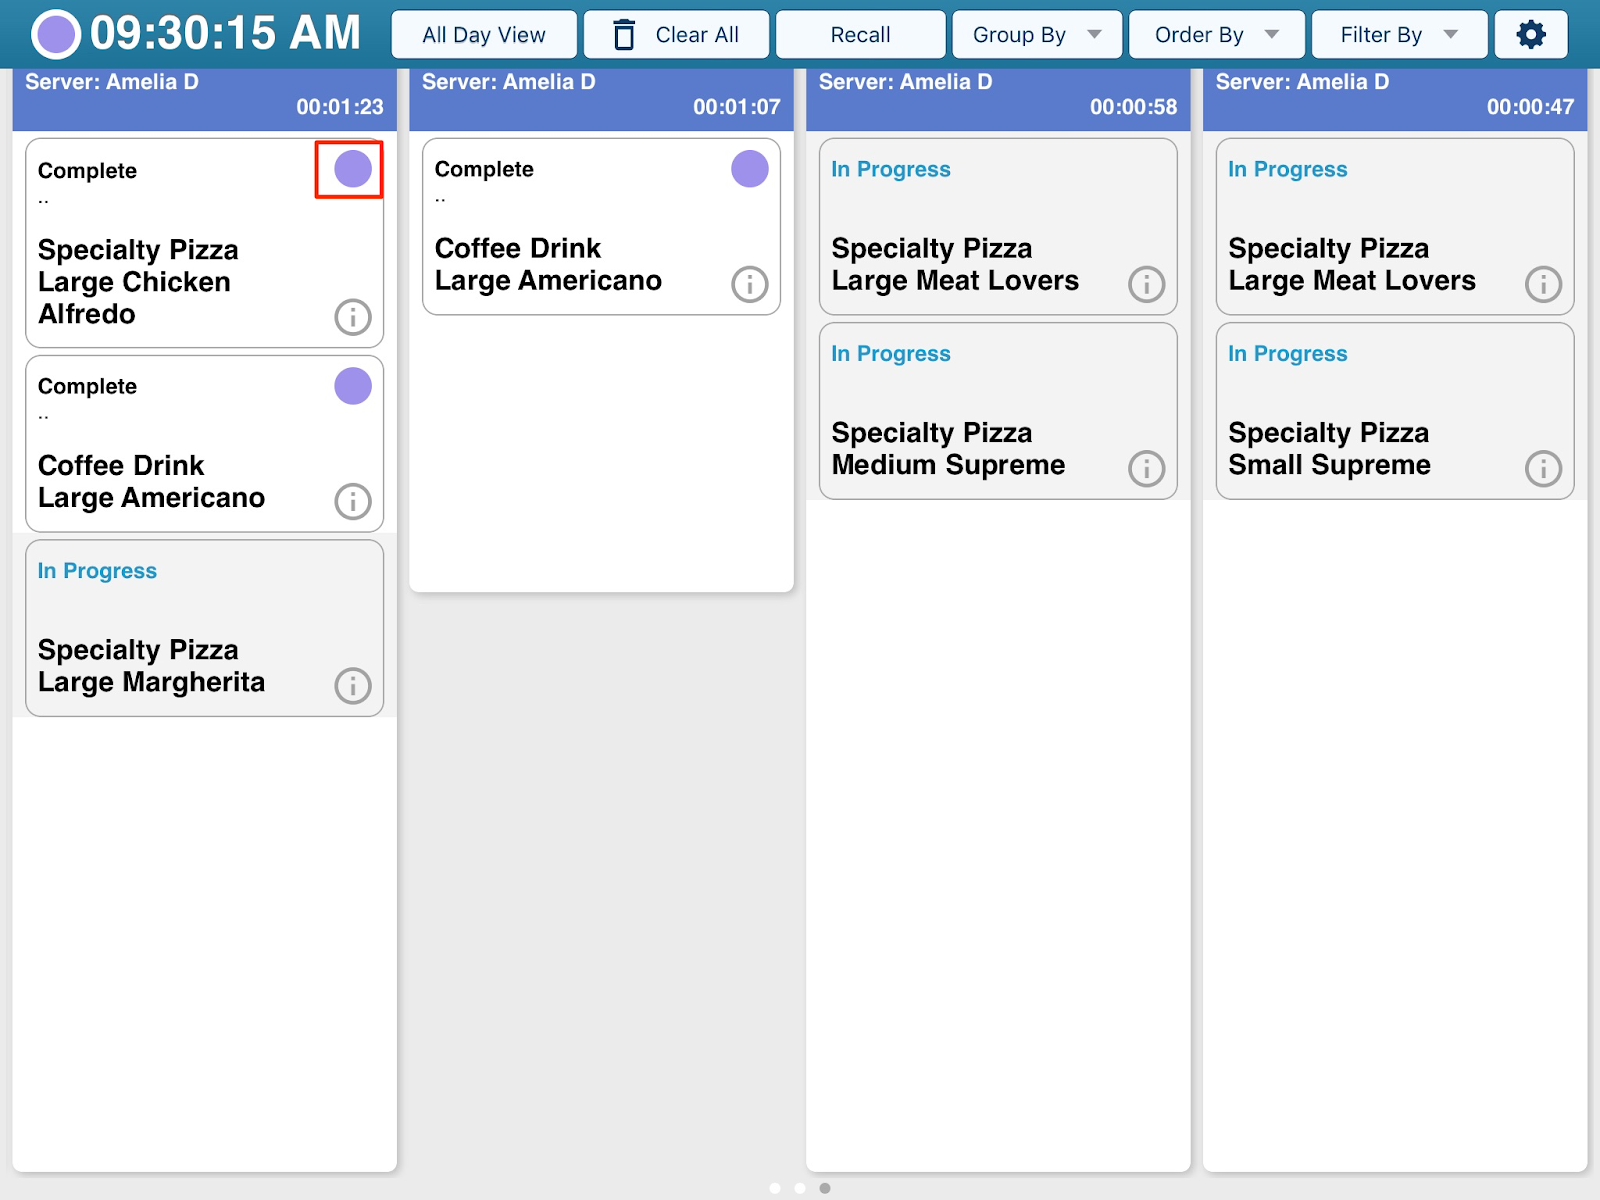Viewport: 1600px width, 1200px height.
Task: Click the first page indicator dot
Action: click(775, 1188)
